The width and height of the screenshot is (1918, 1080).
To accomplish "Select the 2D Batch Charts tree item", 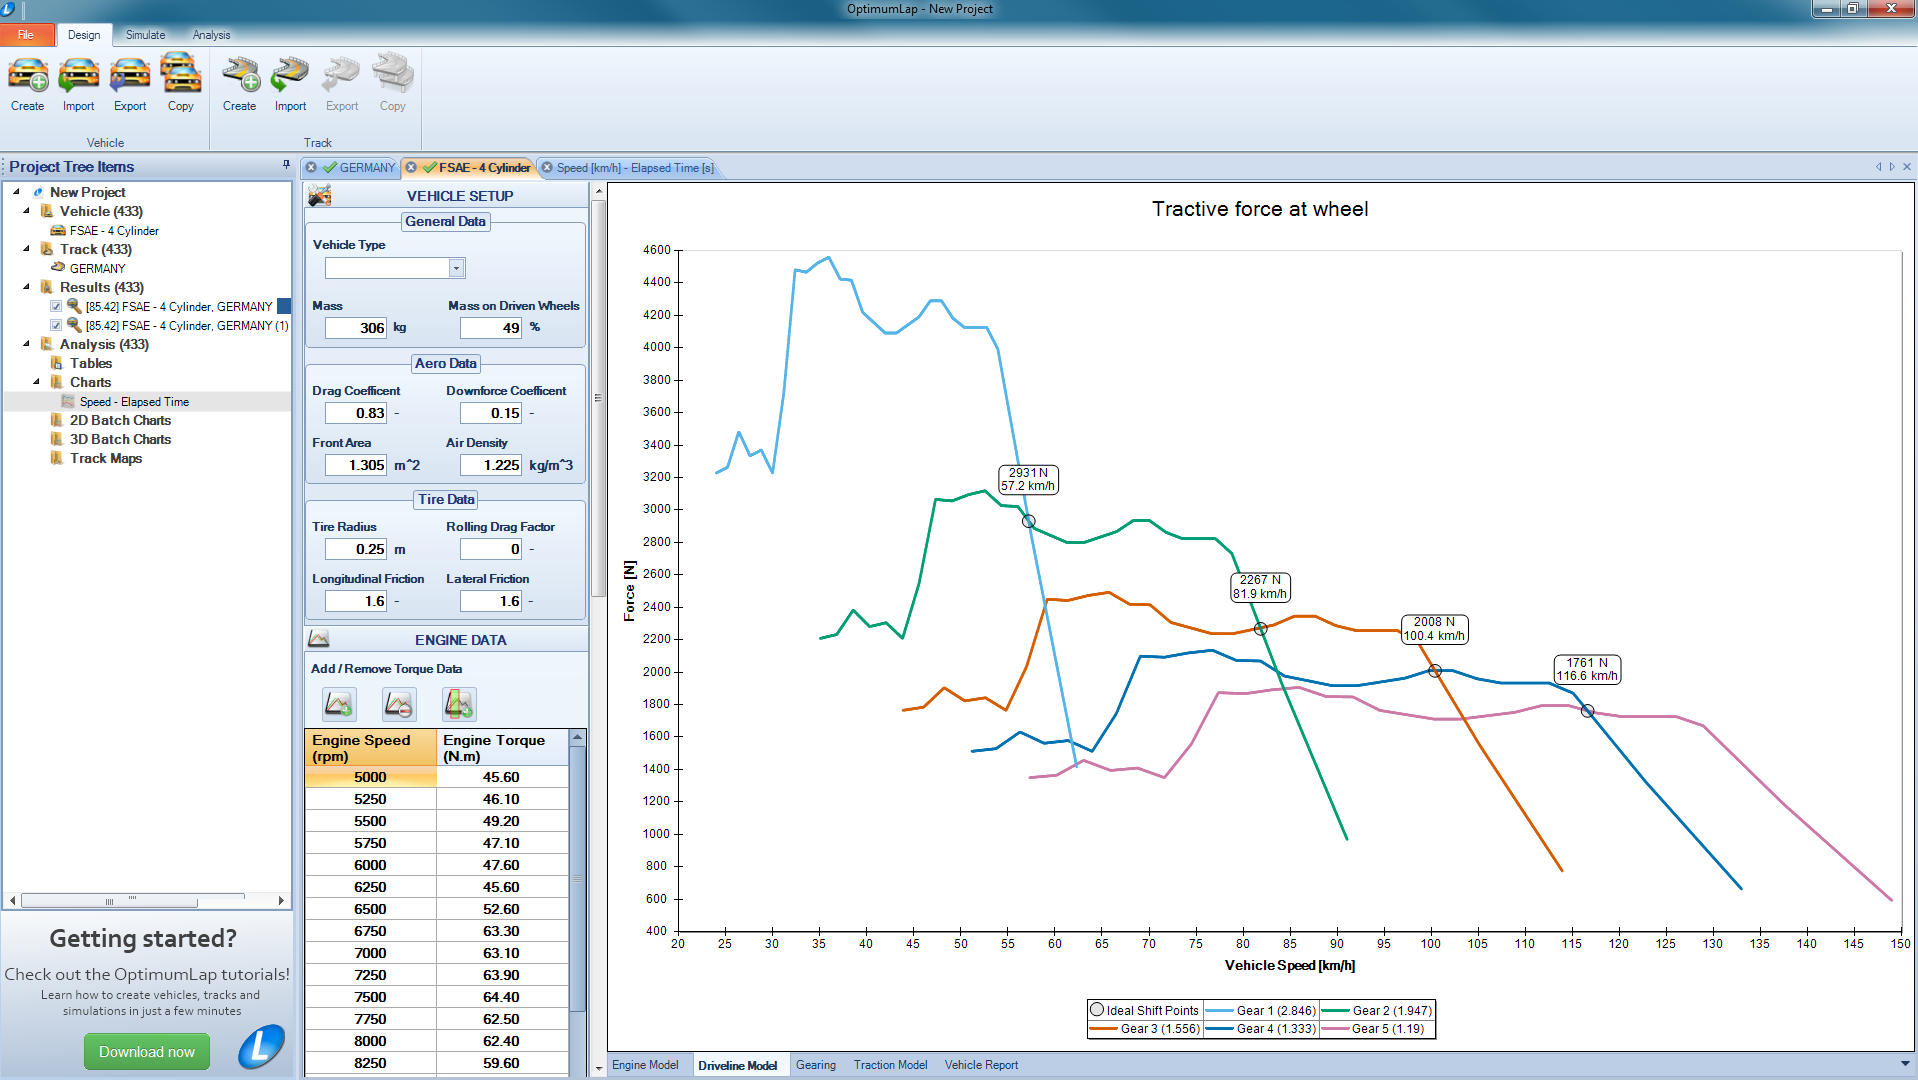I will click(120, 420).
